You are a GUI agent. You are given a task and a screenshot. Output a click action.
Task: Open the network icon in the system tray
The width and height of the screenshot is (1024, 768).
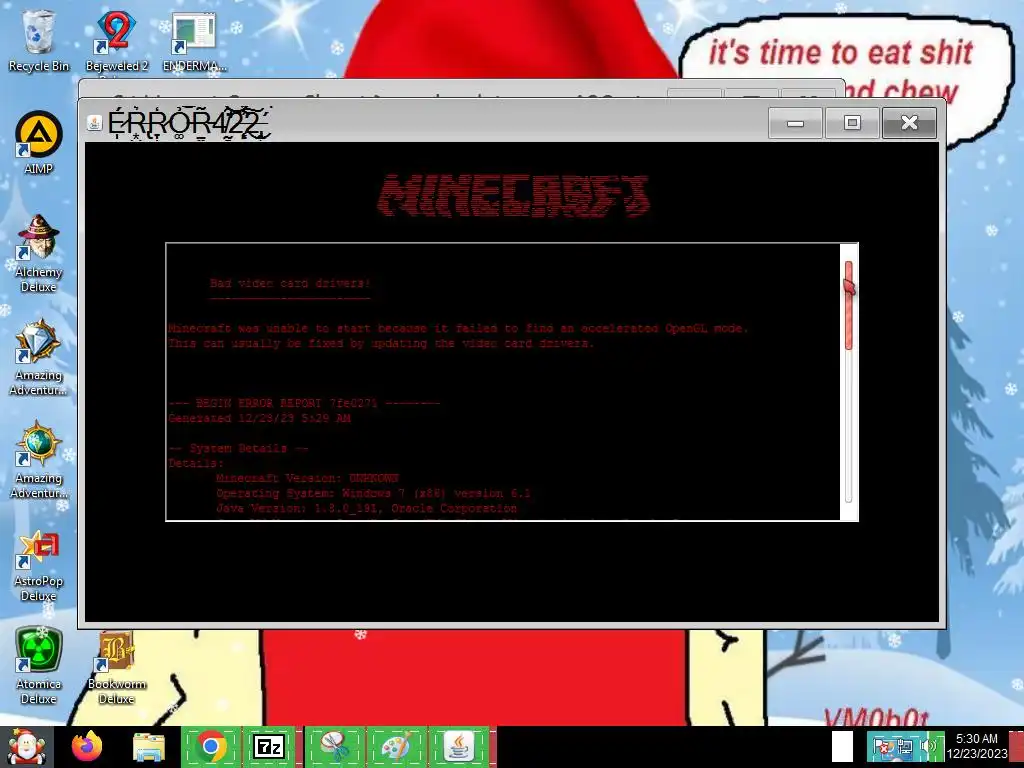[x=904, y=746]
